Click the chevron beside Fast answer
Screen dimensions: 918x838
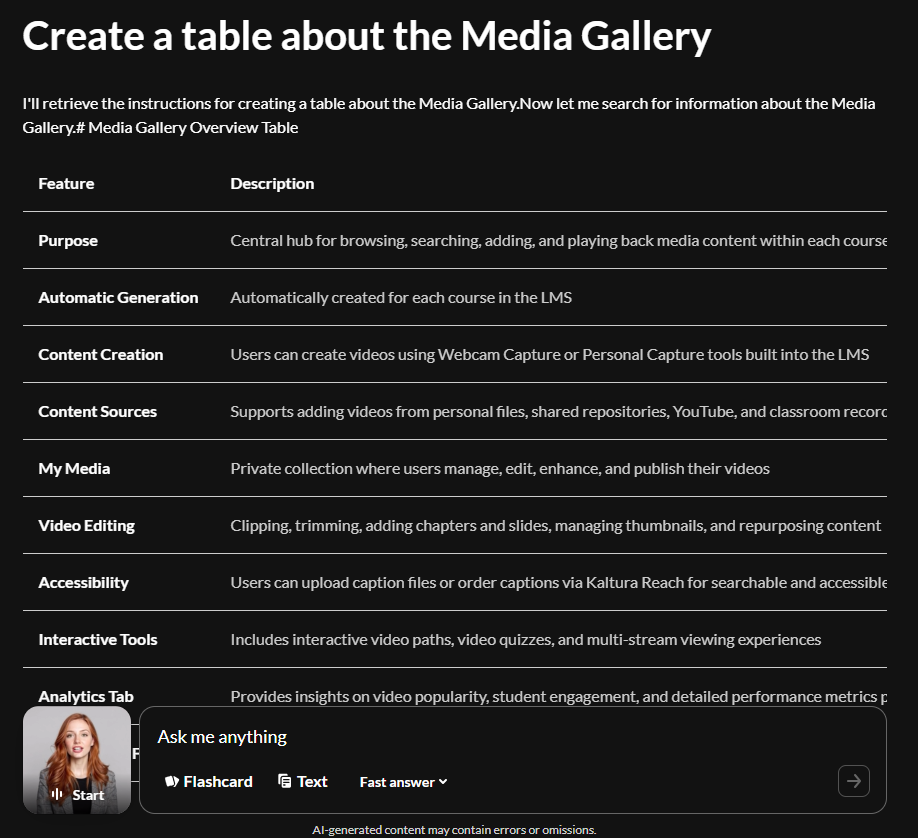click(443, 782)
